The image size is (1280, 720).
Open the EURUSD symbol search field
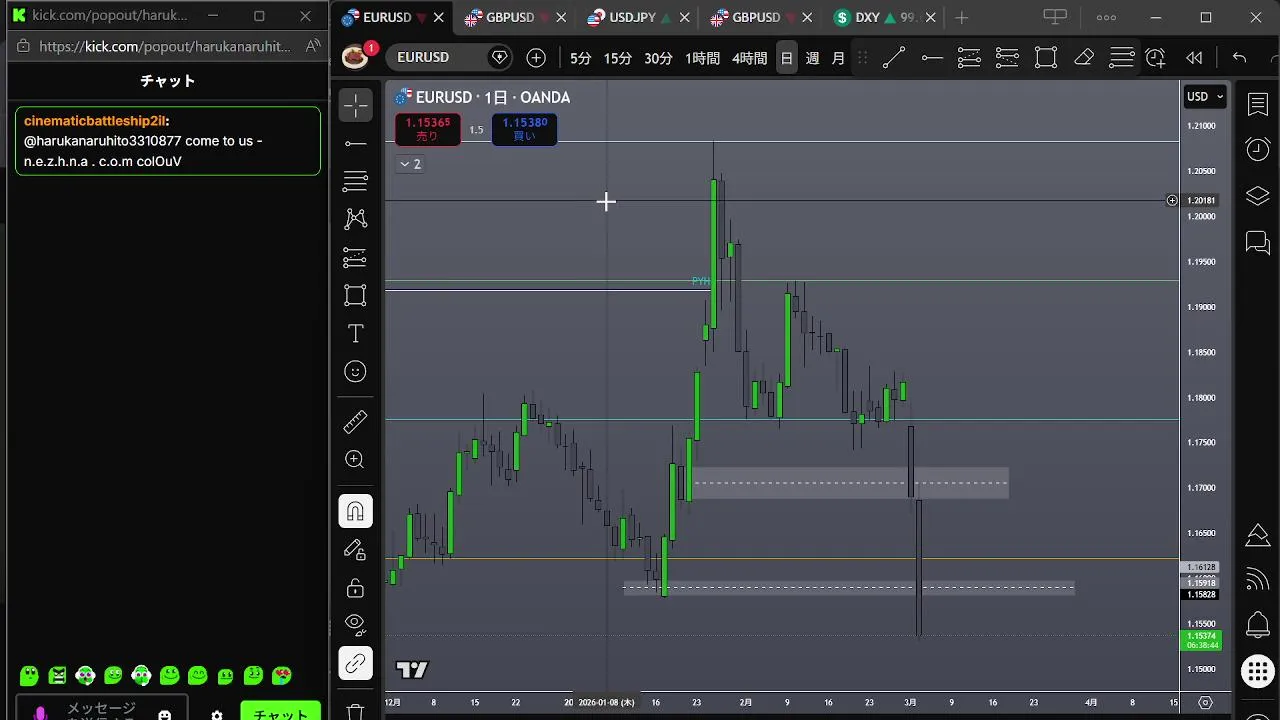point(447,57)
